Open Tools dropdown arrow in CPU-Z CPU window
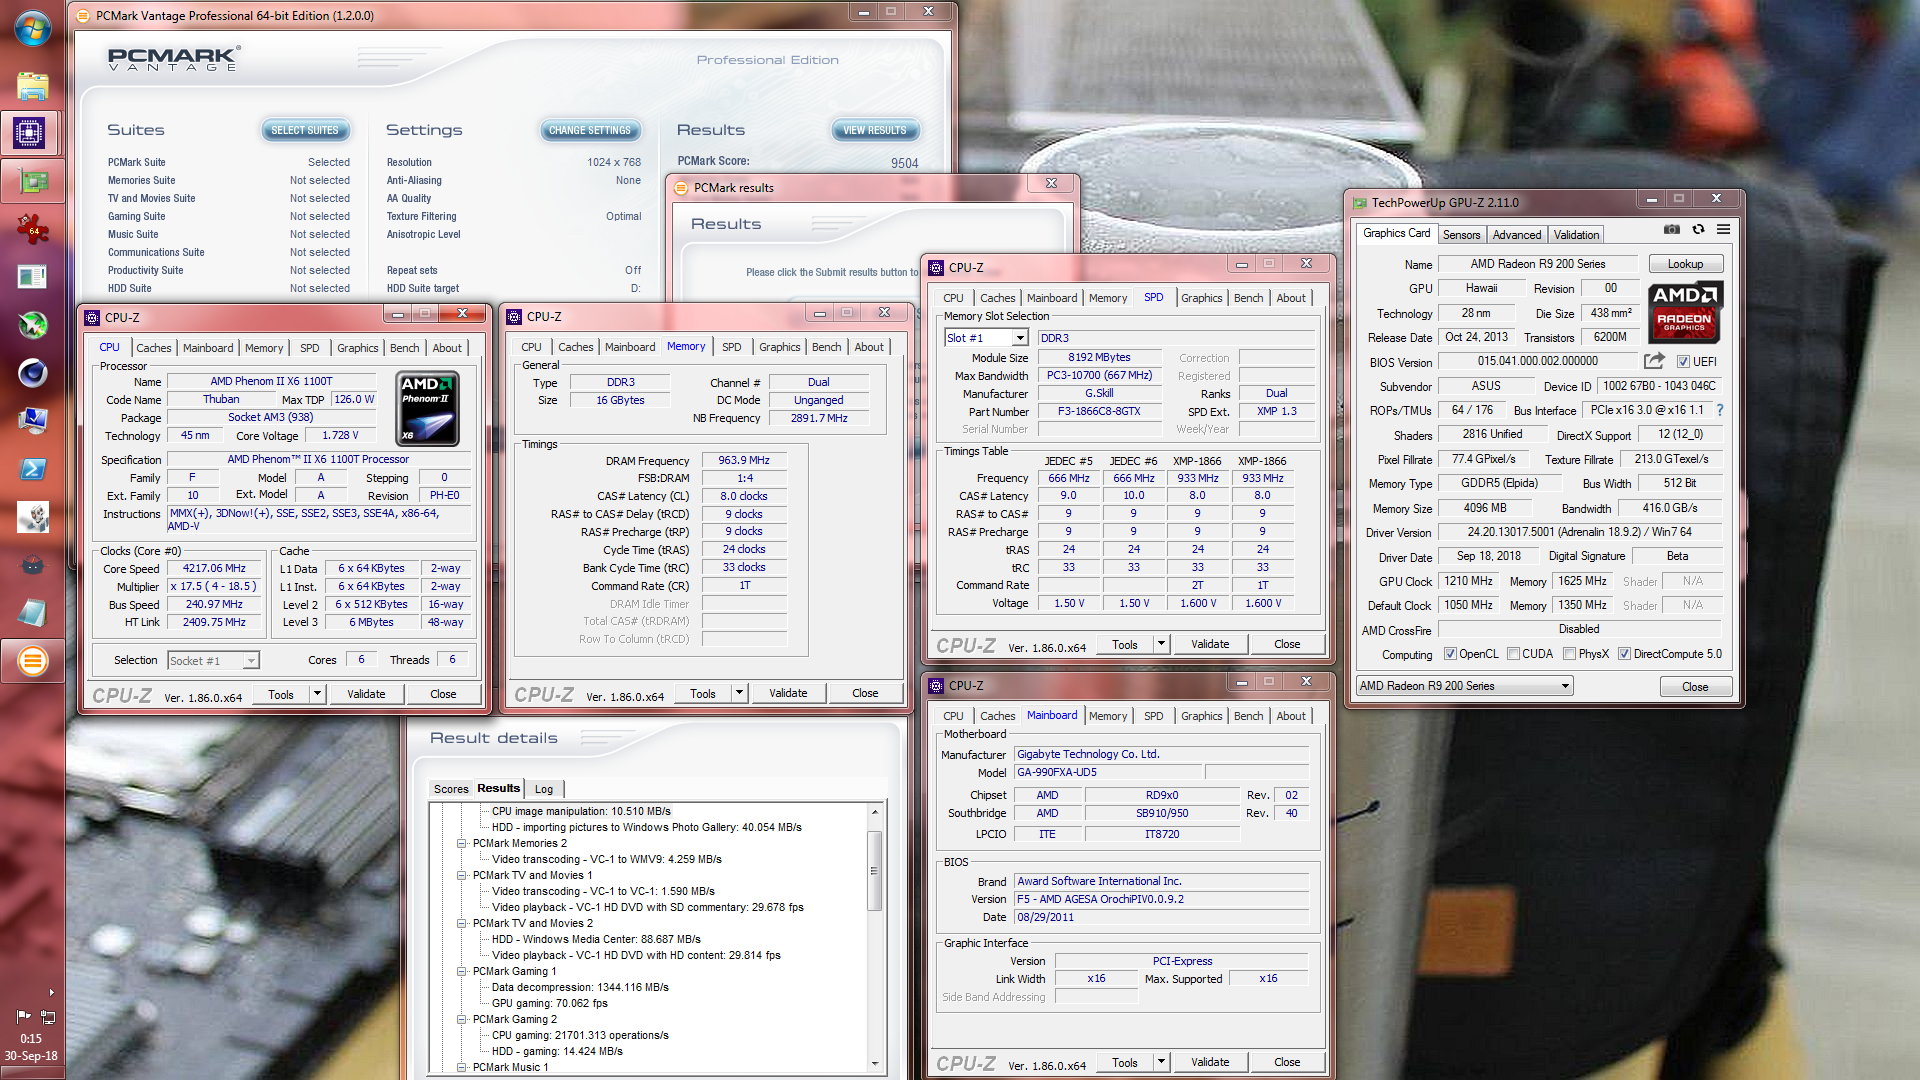Screen dimensions: 1920x1080 (317, 694)
